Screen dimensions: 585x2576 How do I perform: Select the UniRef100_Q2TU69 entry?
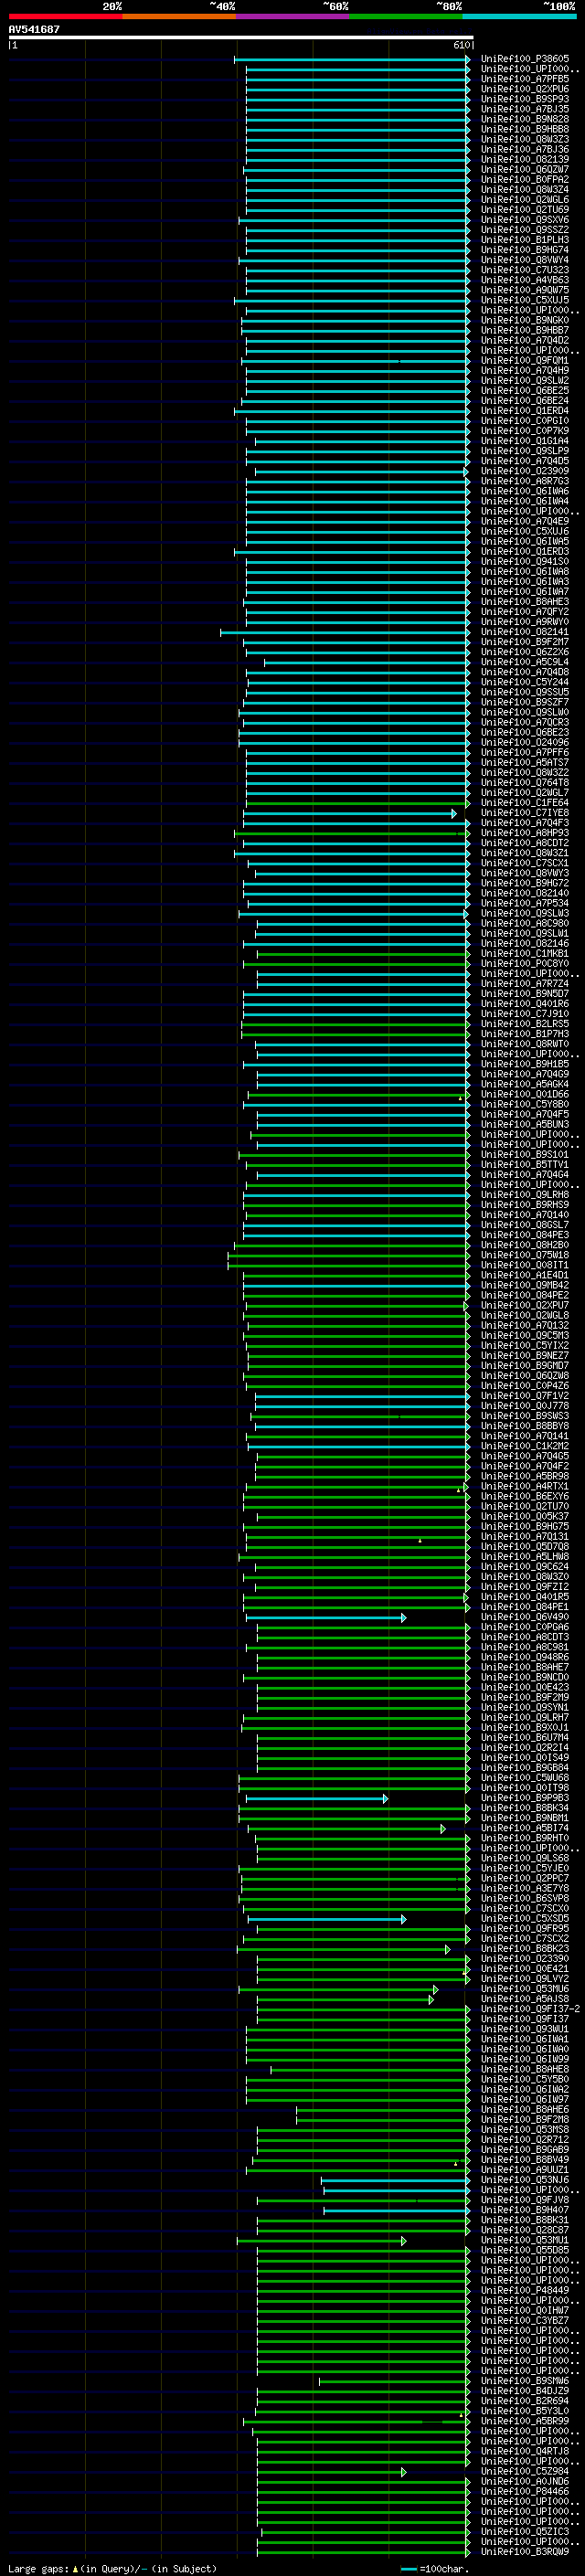tap(524, 210)
